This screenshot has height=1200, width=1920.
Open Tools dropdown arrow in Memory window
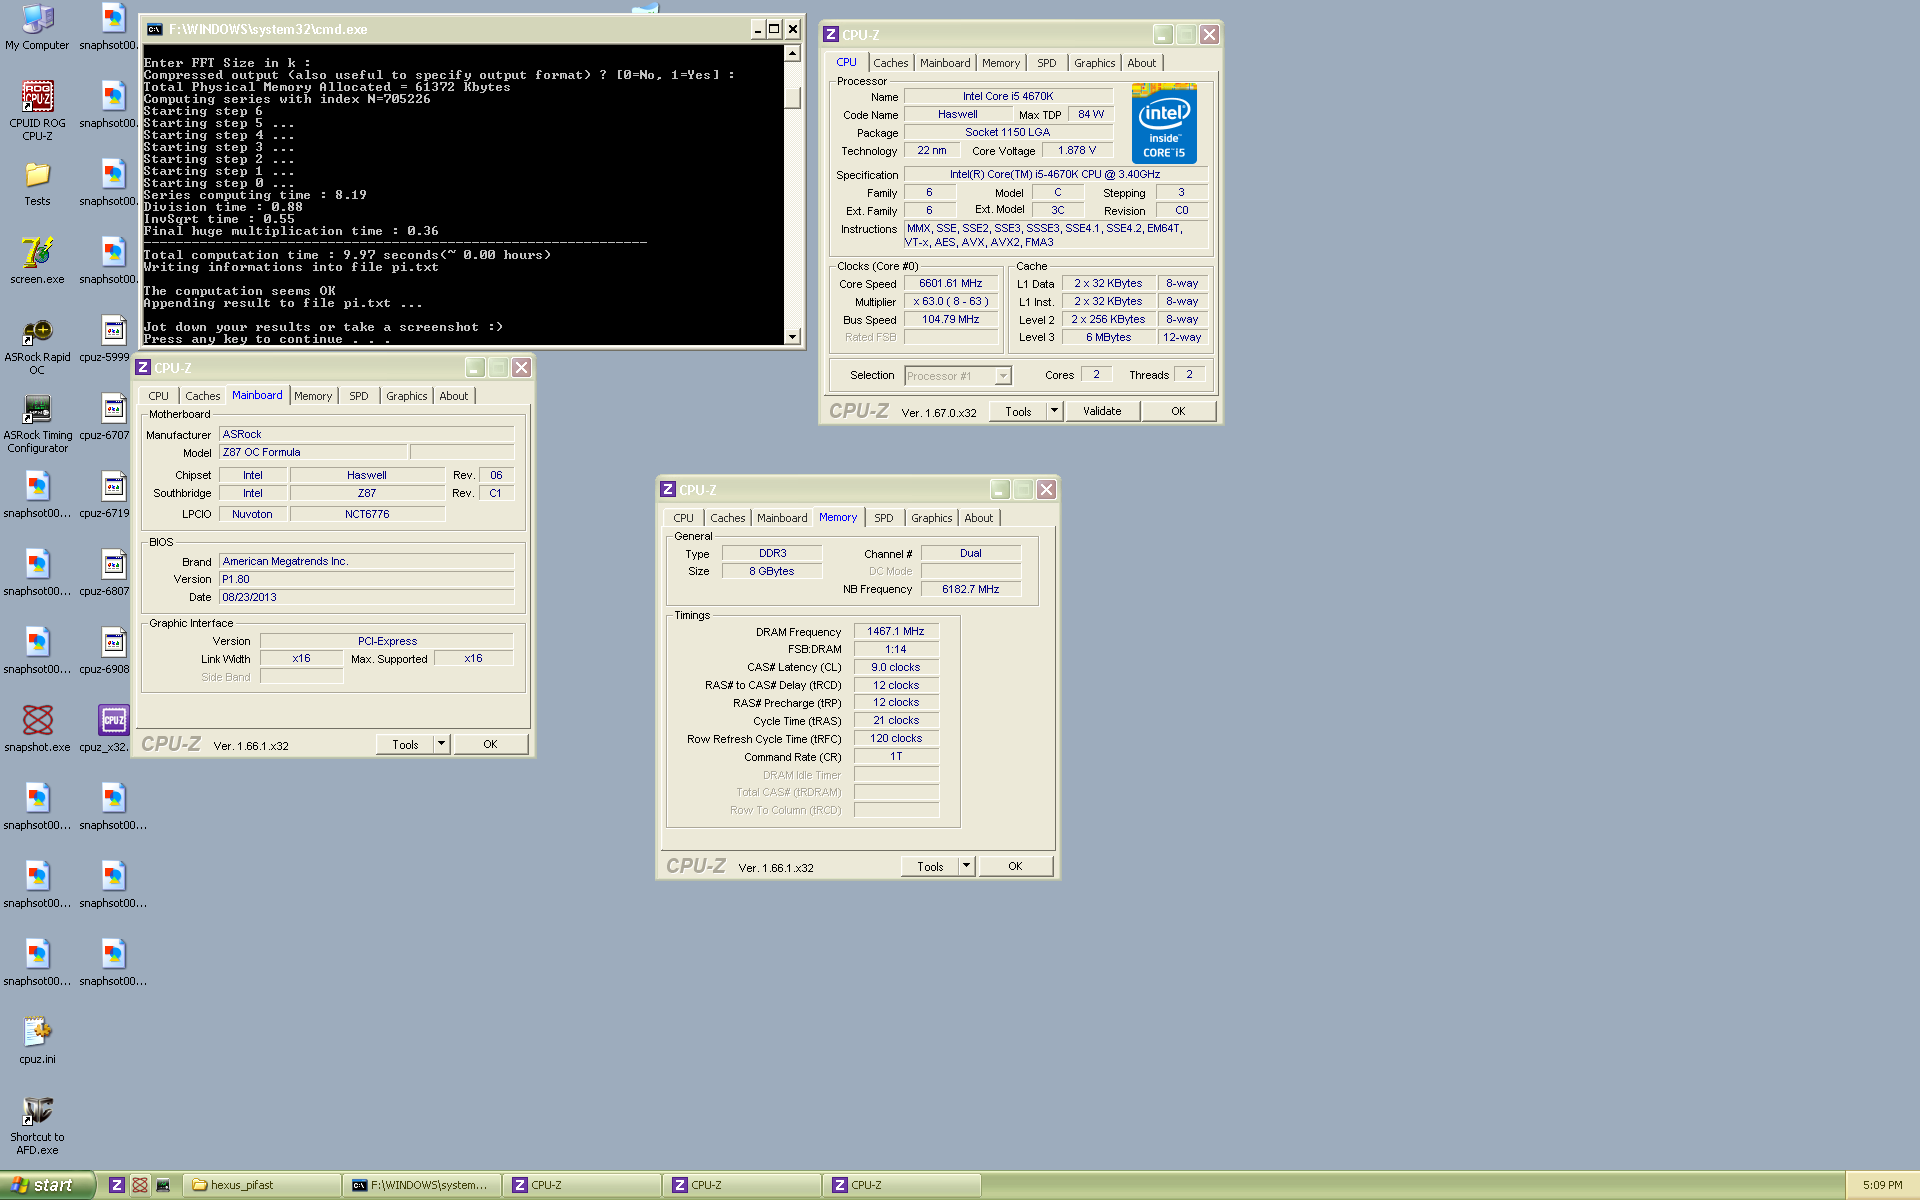[966, 866]
